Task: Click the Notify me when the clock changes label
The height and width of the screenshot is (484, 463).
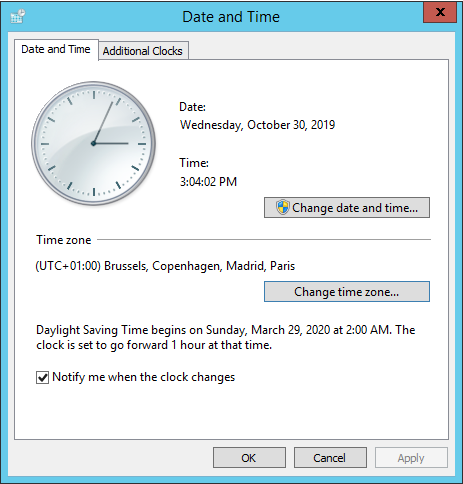Action: point(144,377)
